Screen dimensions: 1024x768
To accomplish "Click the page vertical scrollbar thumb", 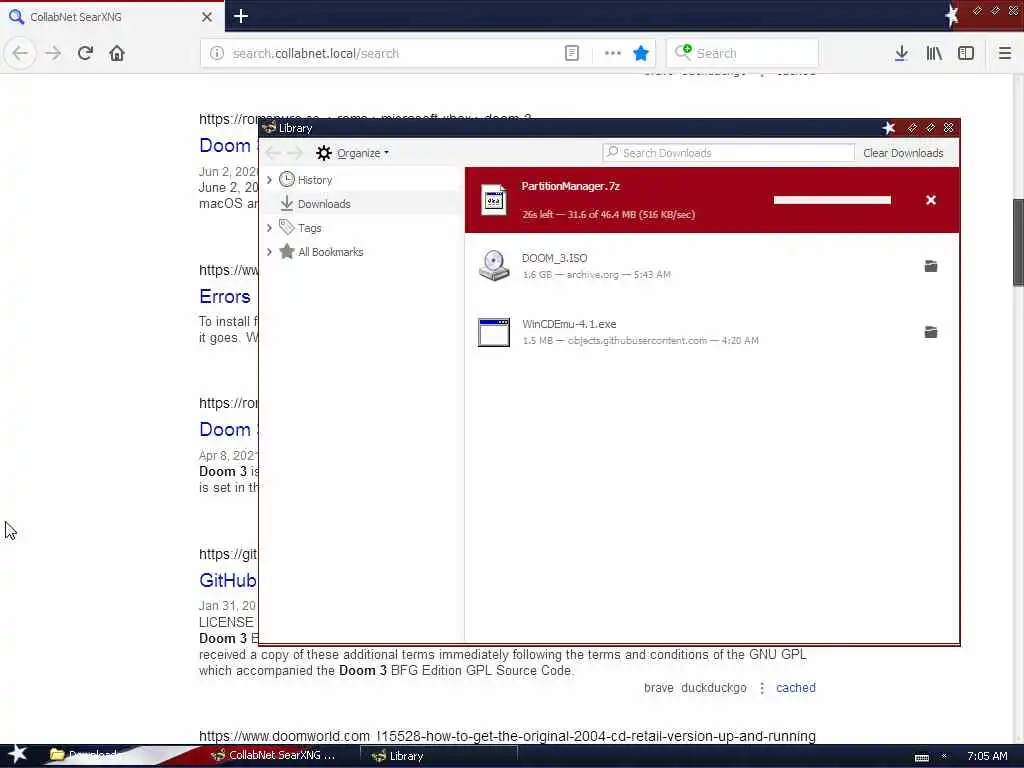I will point(1018,242).
